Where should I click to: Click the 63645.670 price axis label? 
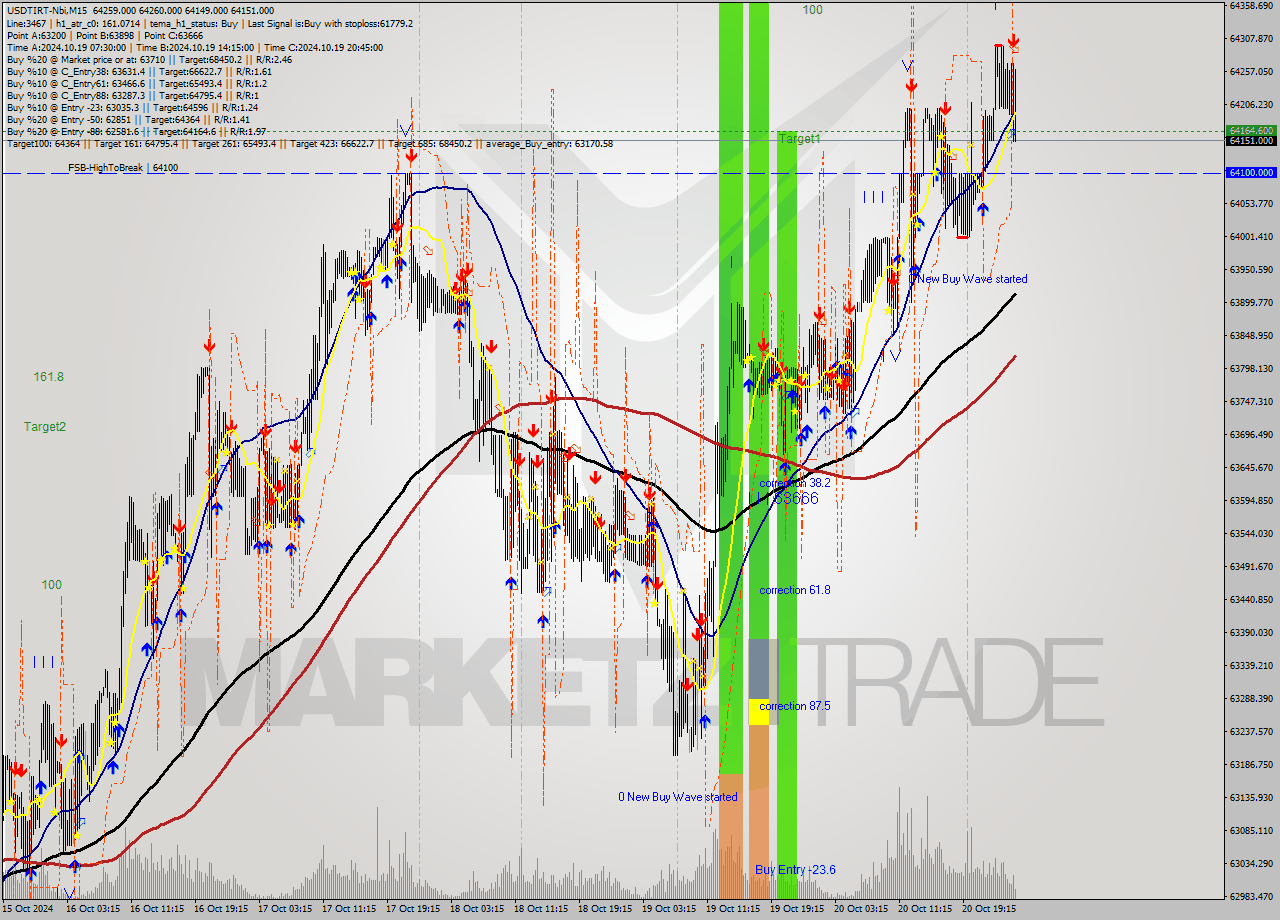(x=1251, y=467)
